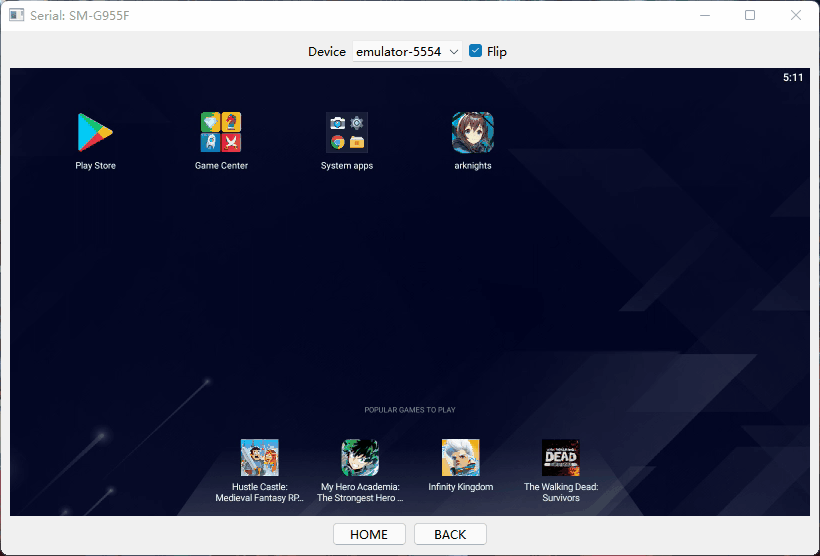Click the Flip label text
This screenshot has width=820, height=556.
[x=497, y=51]
